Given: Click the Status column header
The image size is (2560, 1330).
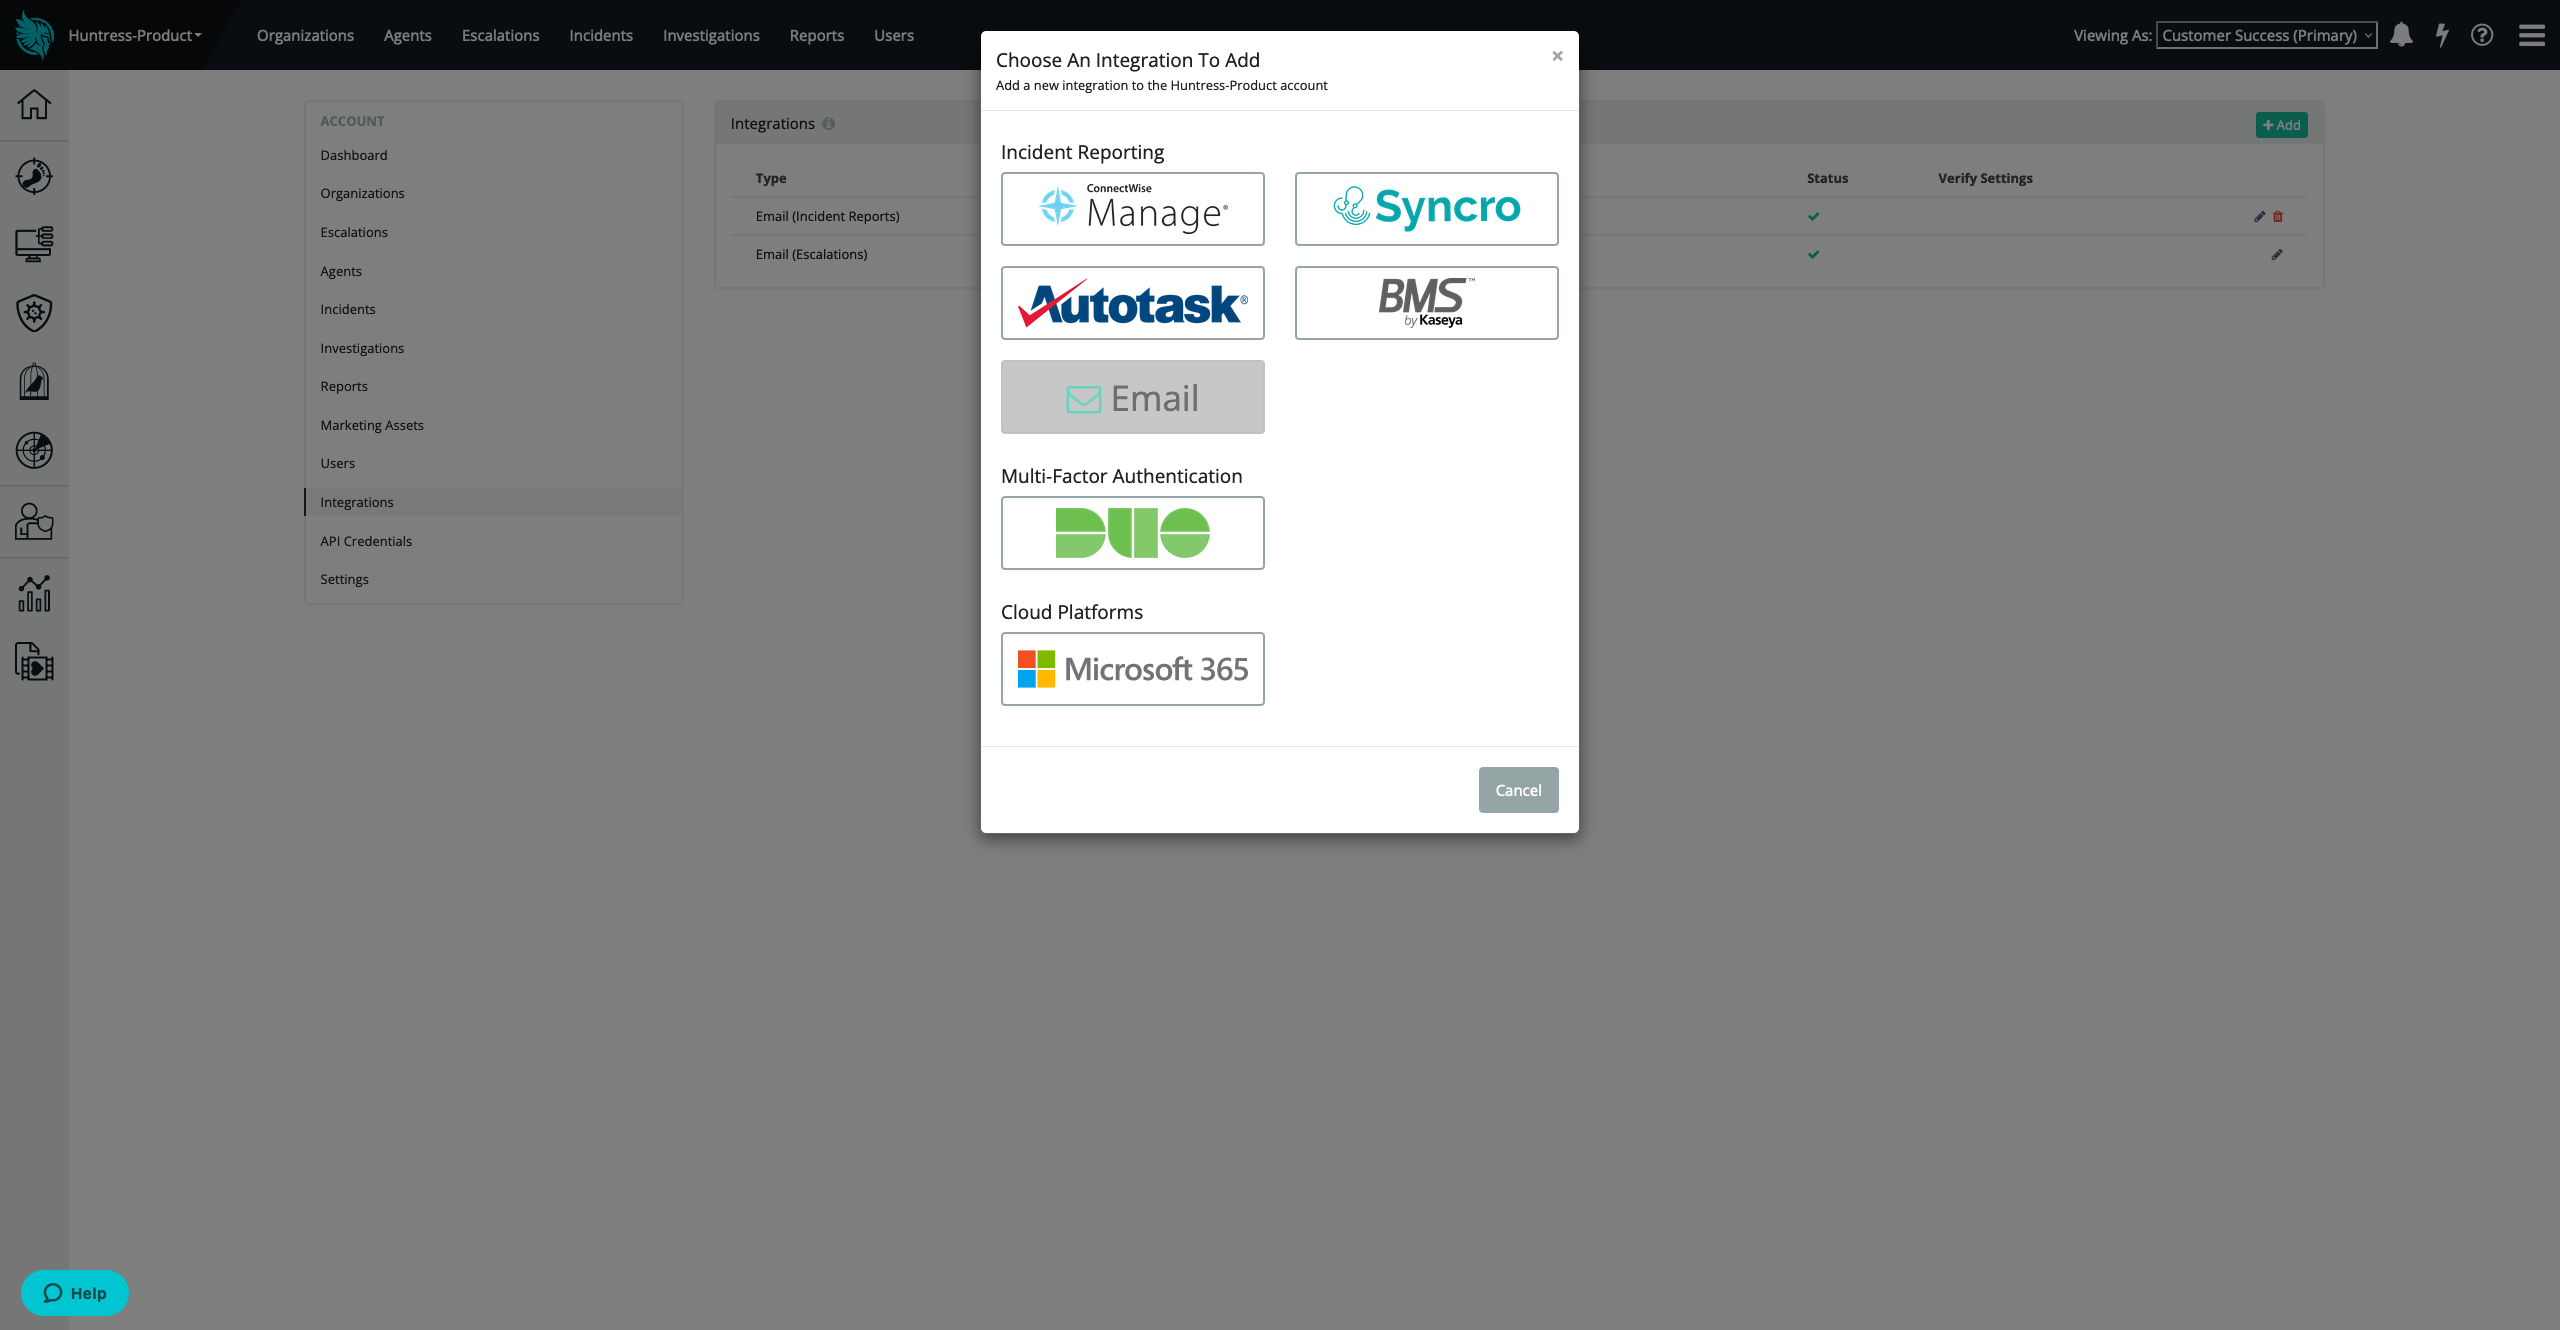Looking at the screenshot, I should 1827,178.
